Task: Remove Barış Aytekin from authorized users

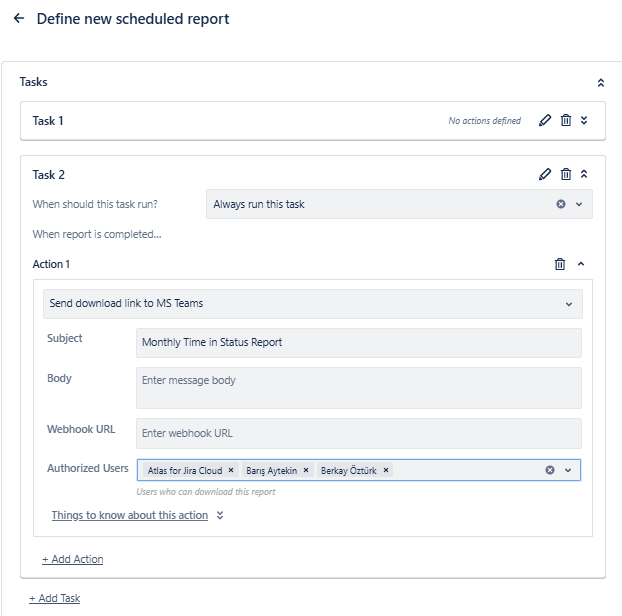Action: click(306, 470)
